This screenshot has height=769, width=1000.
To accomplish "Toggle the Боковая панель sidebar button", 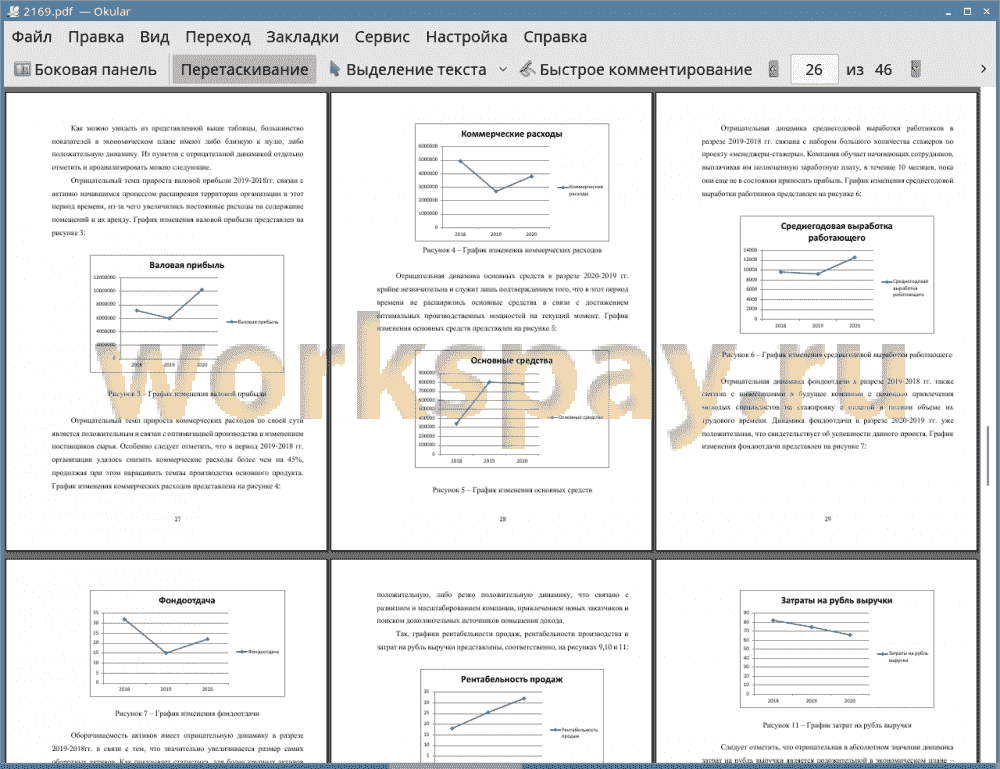I will click(85, 70).
